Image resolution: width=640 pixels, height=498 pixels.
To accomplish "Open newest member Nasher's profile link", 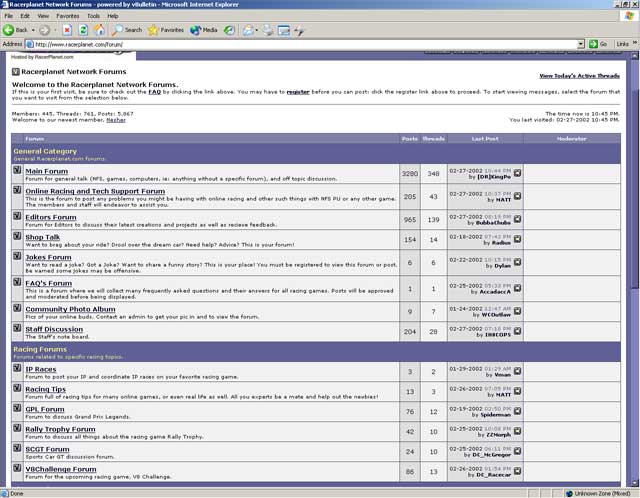I will (x=116, y=120).
